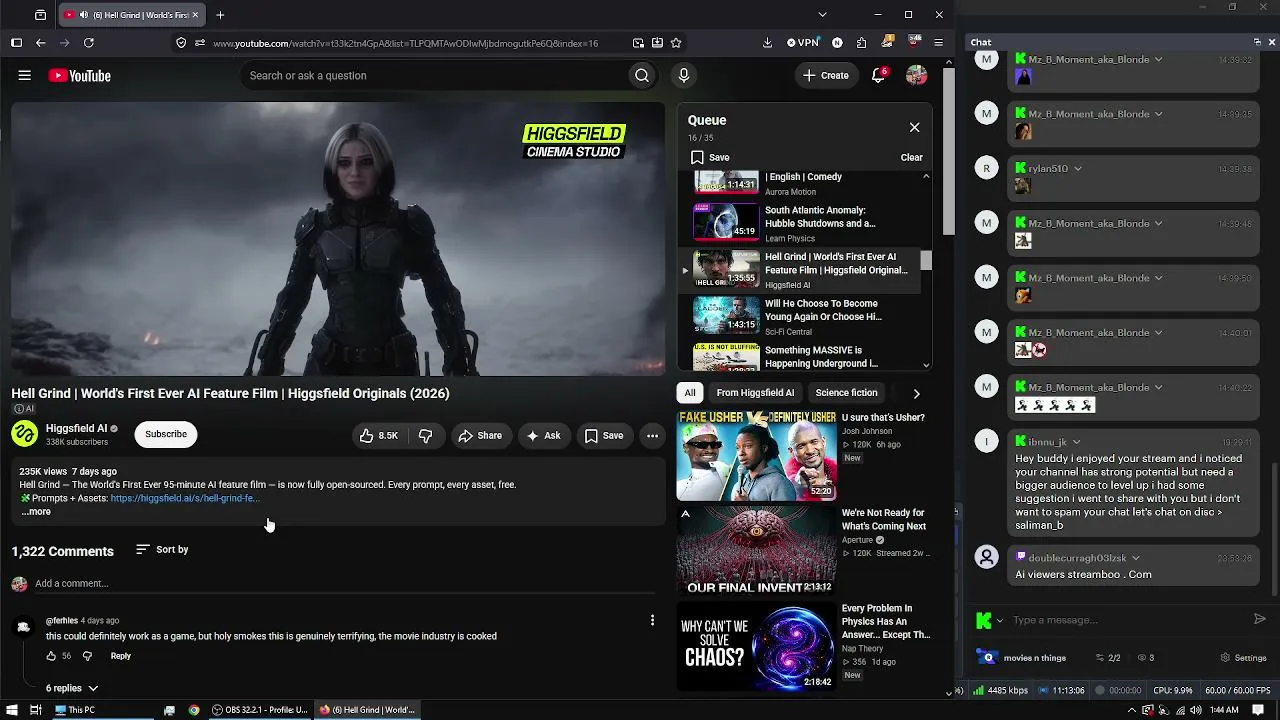The height and width of the screenshot is (720, 1280).
Task: Go to the YouTube home logo
Action: pos(79,76)
